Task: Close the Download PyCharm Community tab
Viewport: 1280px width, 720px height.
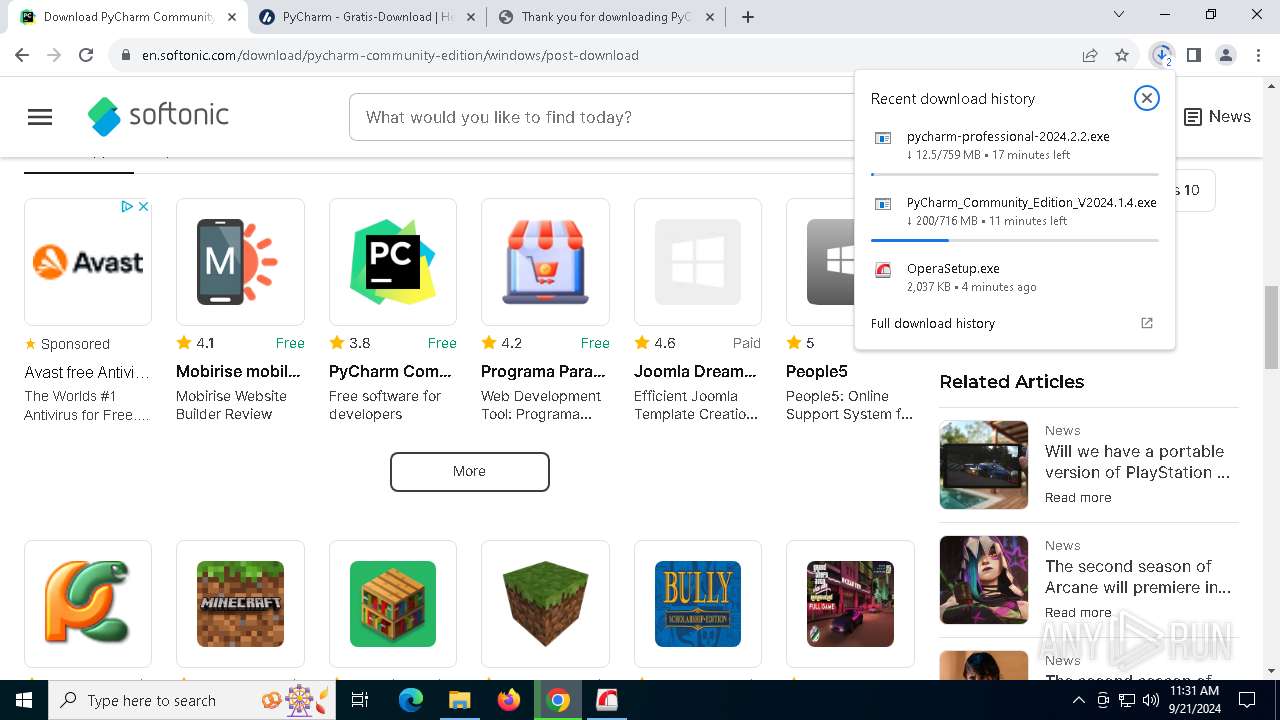Action: click(232, 17)
